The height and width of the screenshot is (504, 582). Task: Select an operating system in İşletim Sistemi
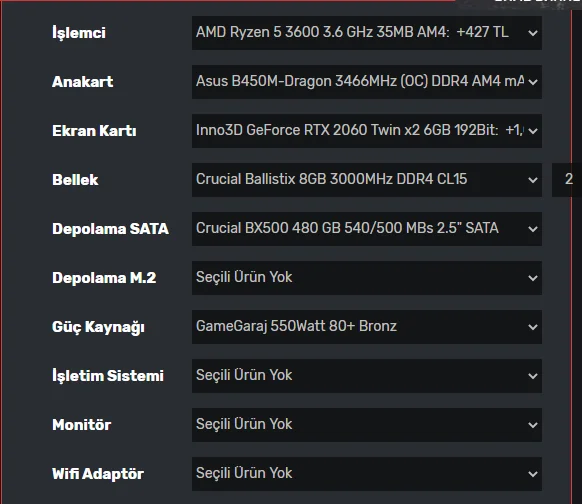pos(367,376)
